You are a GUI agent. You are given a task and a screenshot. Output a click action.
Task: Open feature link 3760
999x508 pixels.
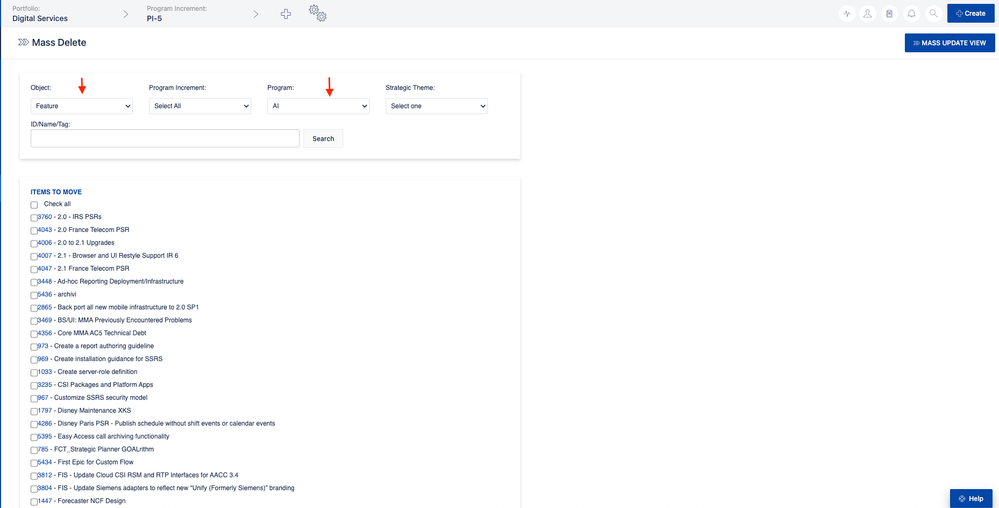(45, 217)
